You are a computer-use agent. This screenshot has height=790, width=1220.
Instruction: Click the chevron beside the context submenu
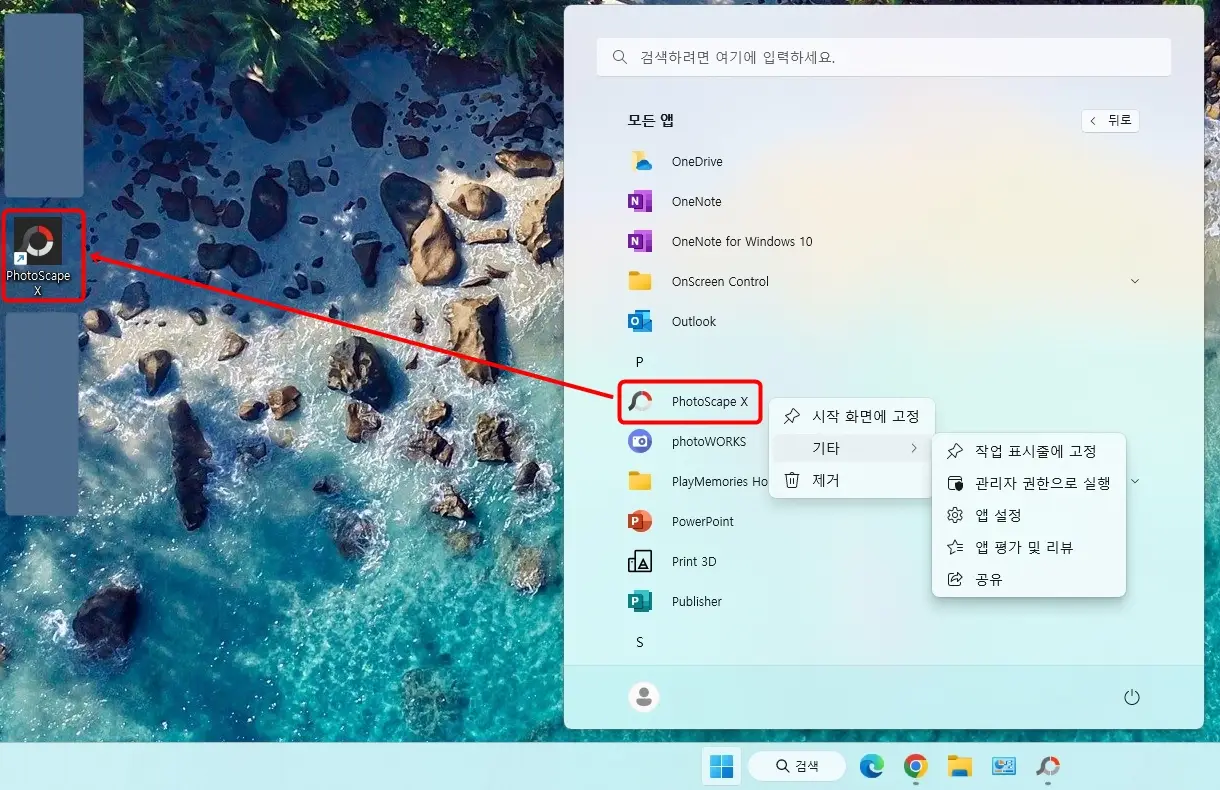pyautogui.click(x=914, y=448)
